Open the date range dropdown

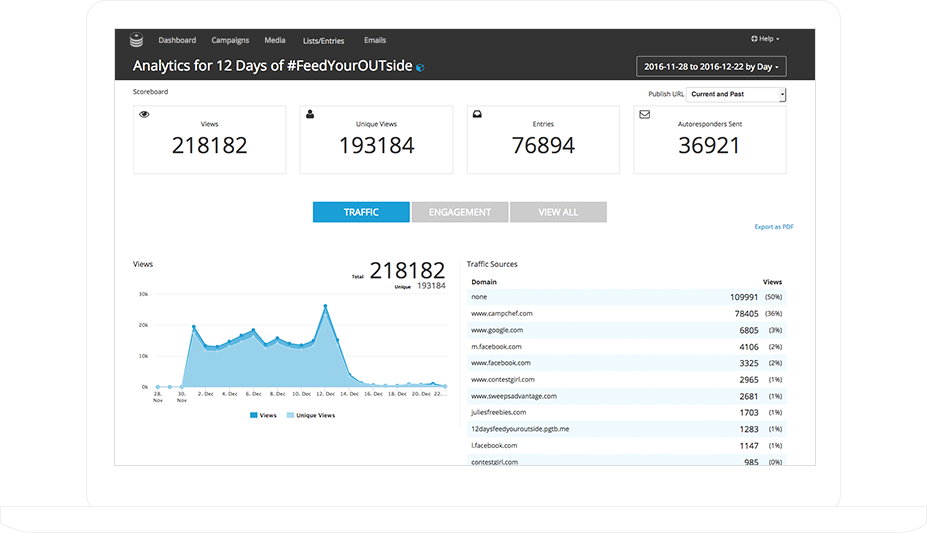[711, 66]
